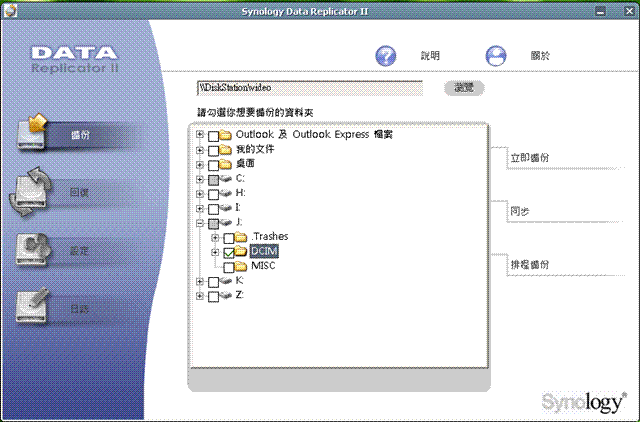Select the MISC folder name
Viewport: 640px width, 422px height.
click(263, 266)
